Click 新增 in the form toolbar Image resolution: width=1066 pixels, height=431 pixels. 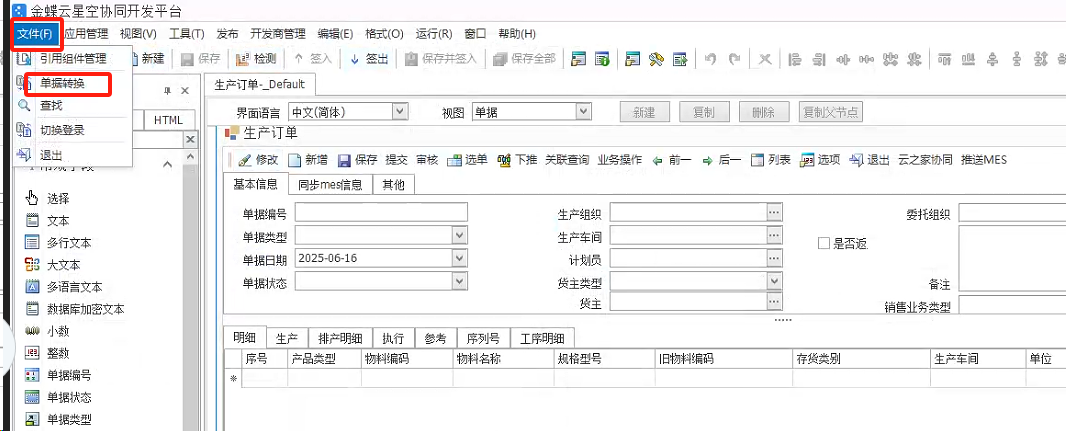tap(308, 160)
